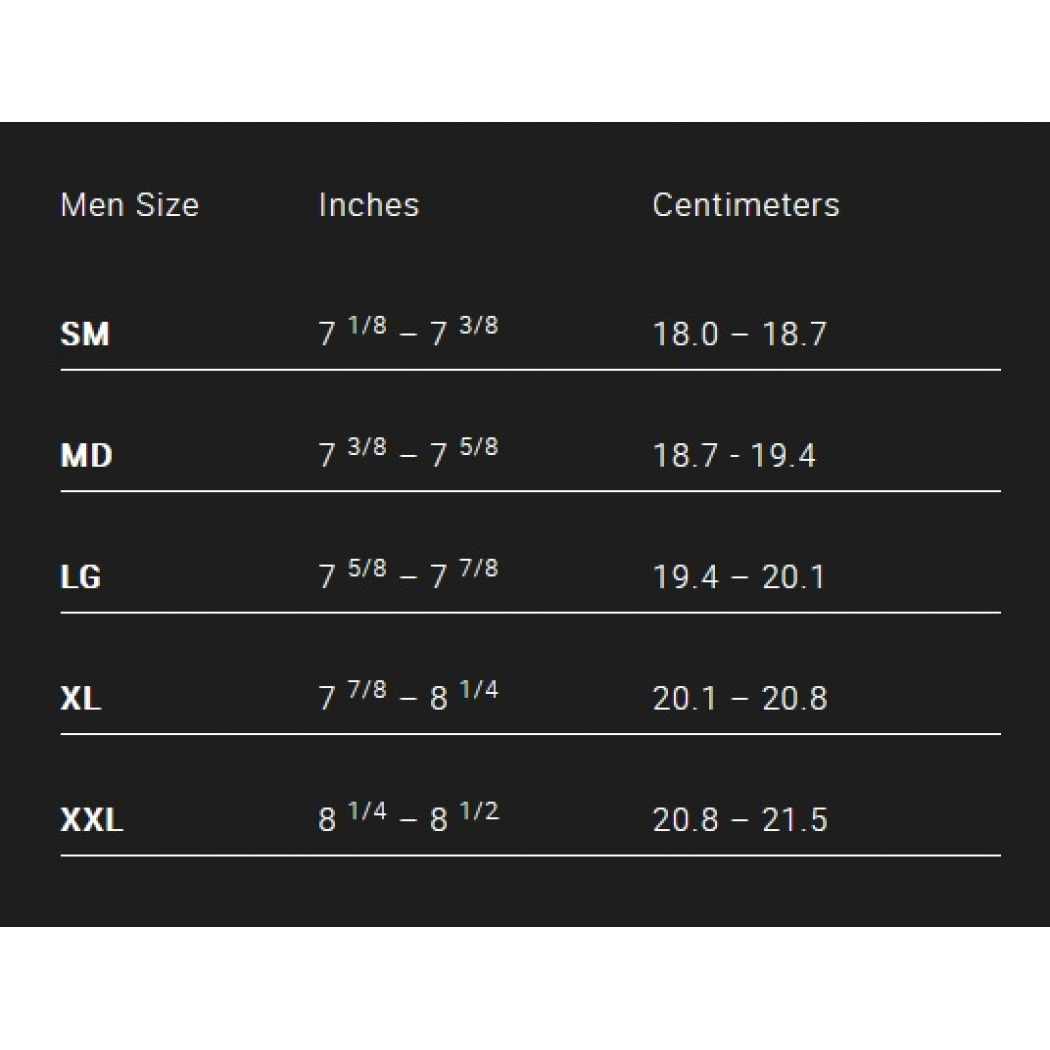Click the Men Size column header
Viewport: 1050px width, 1050px height.
[129, 205]
